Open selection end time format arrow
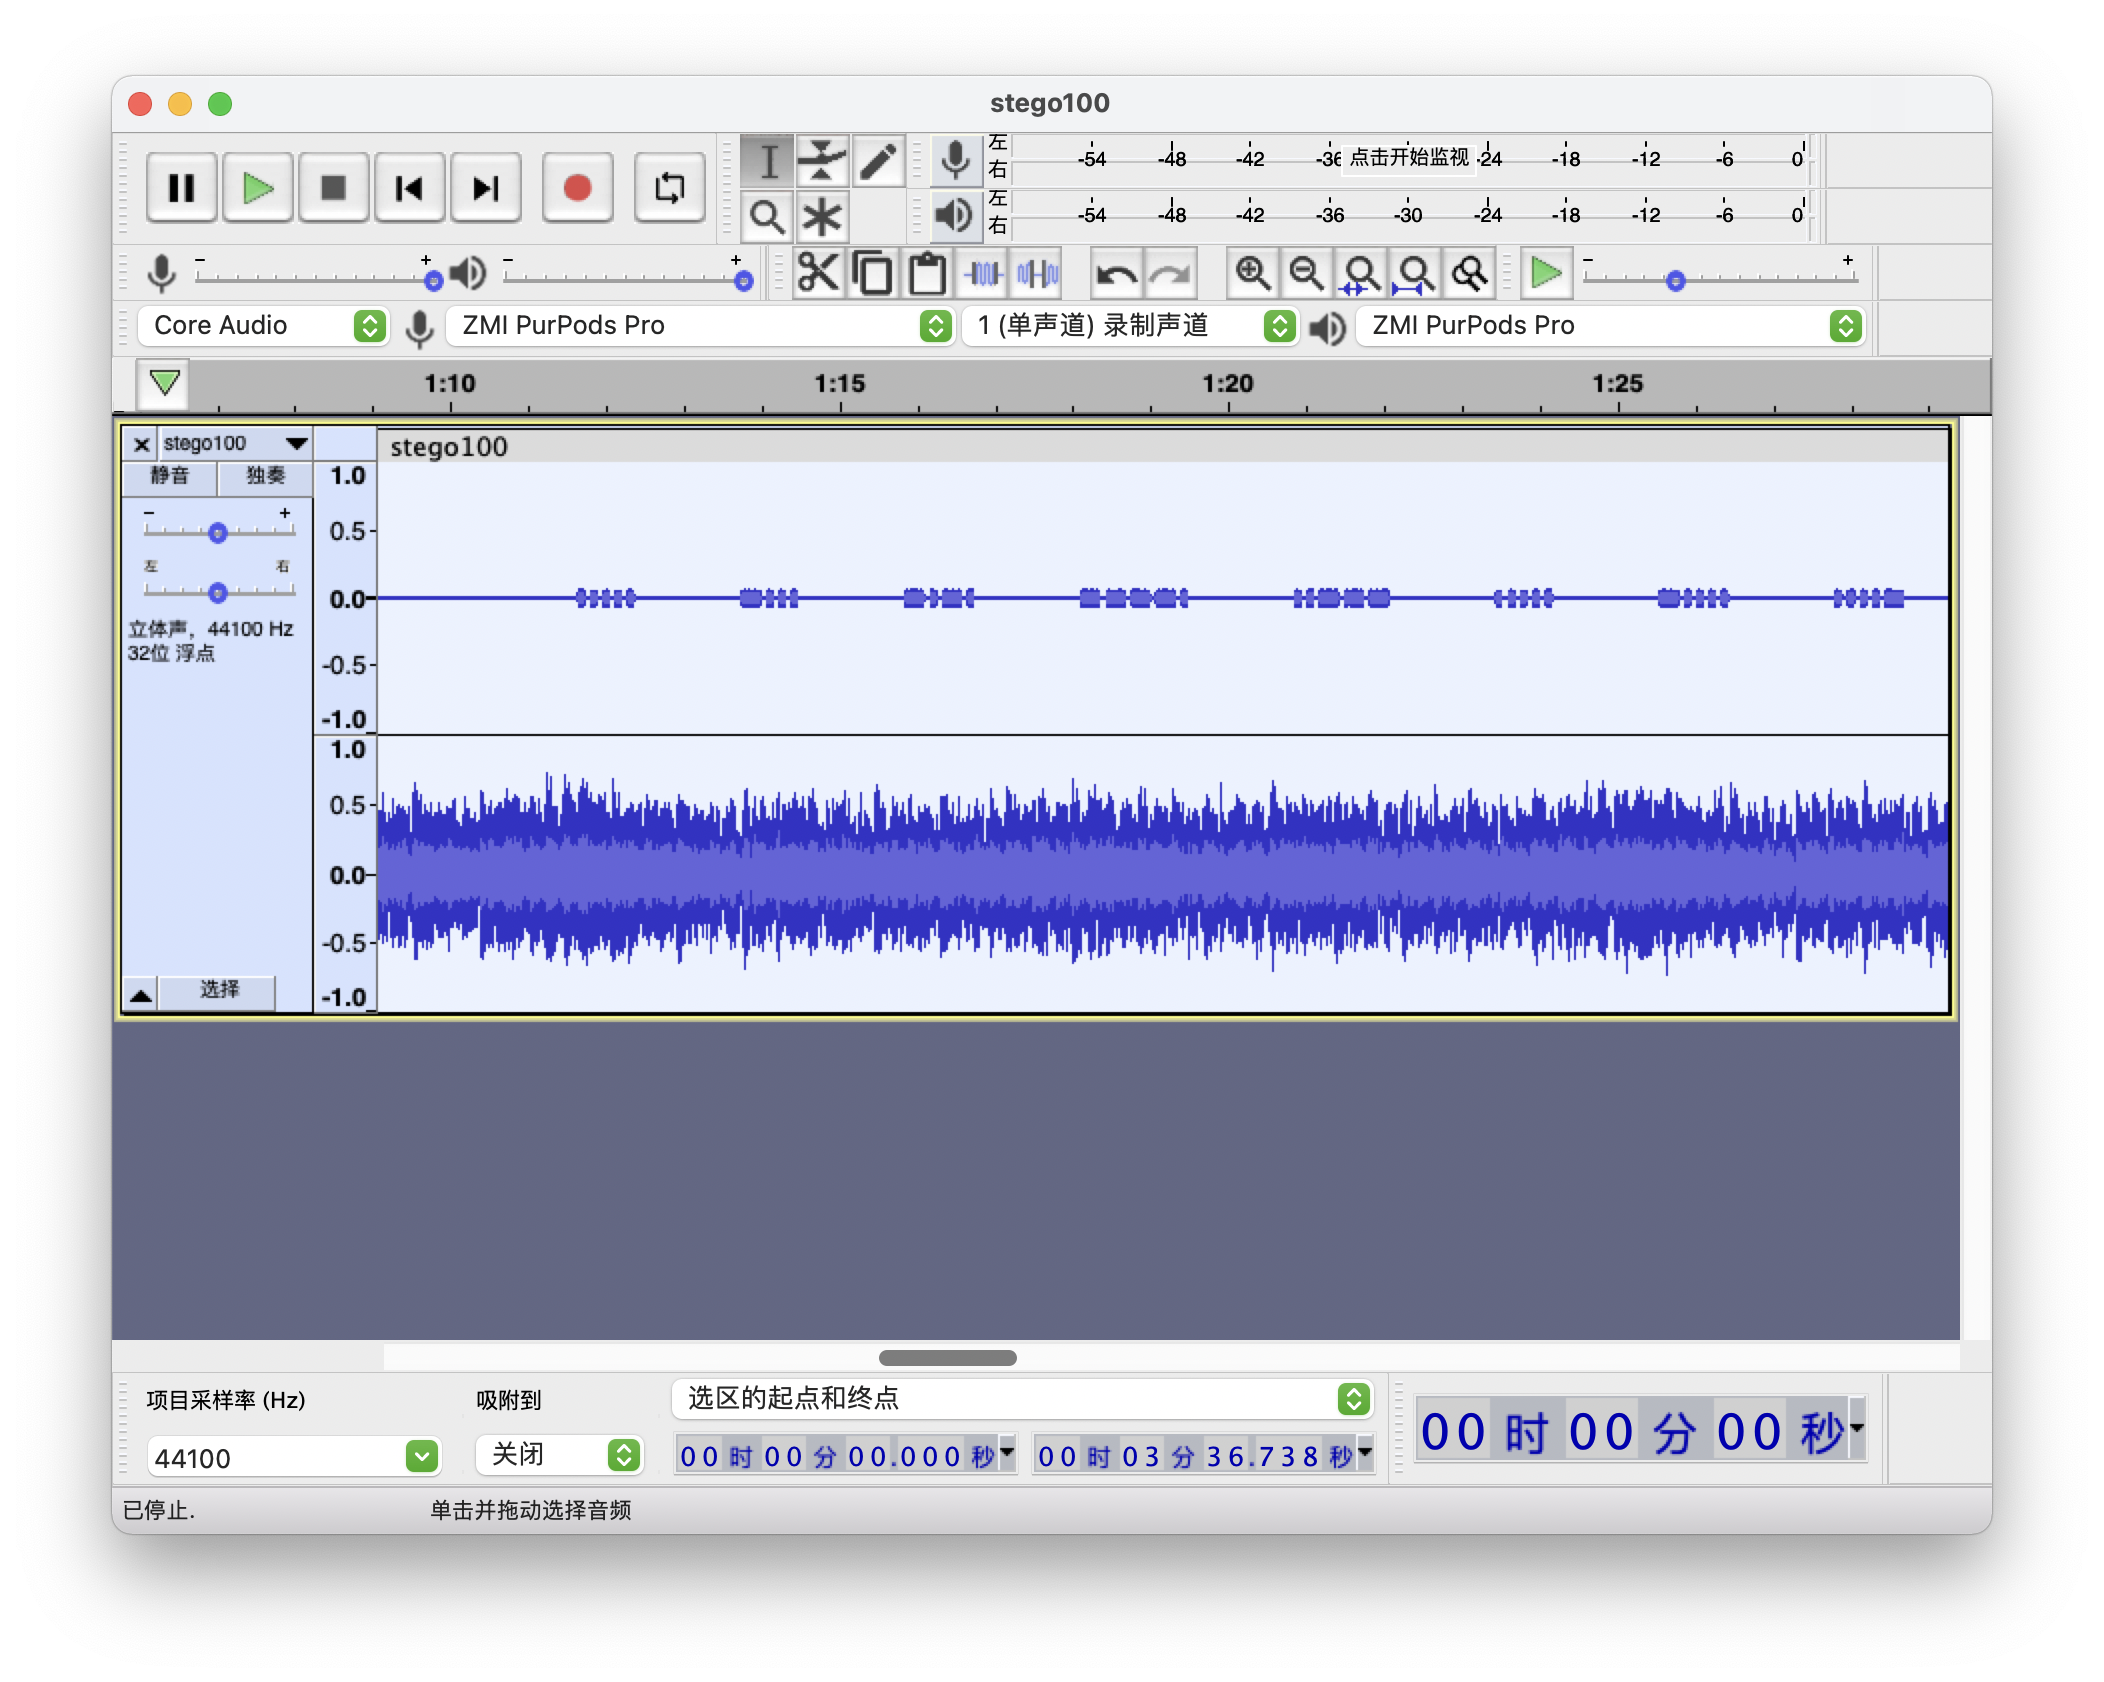 click(1365, 1453)
